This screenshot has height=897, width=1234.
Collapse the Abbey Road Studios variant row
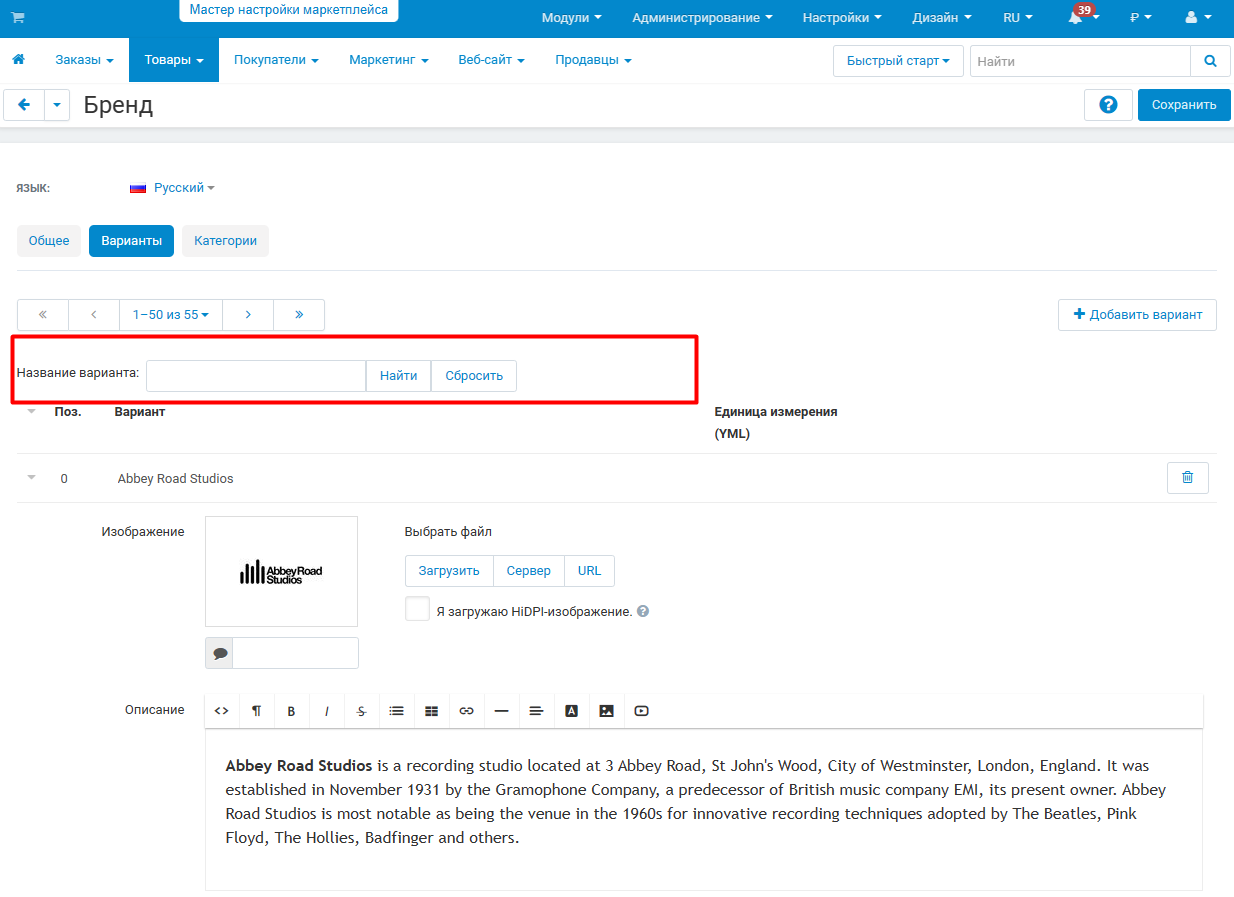point(31,478)
